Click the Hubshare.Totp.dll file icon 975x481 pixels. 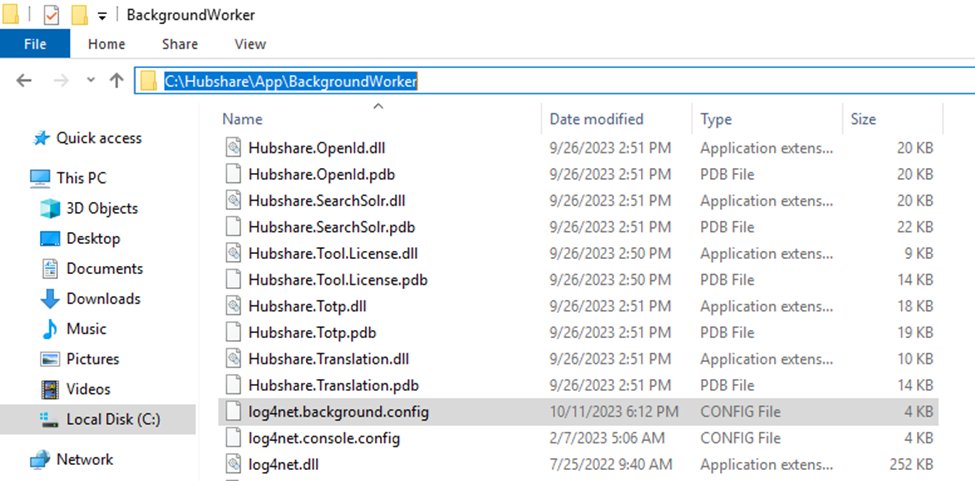233,307
